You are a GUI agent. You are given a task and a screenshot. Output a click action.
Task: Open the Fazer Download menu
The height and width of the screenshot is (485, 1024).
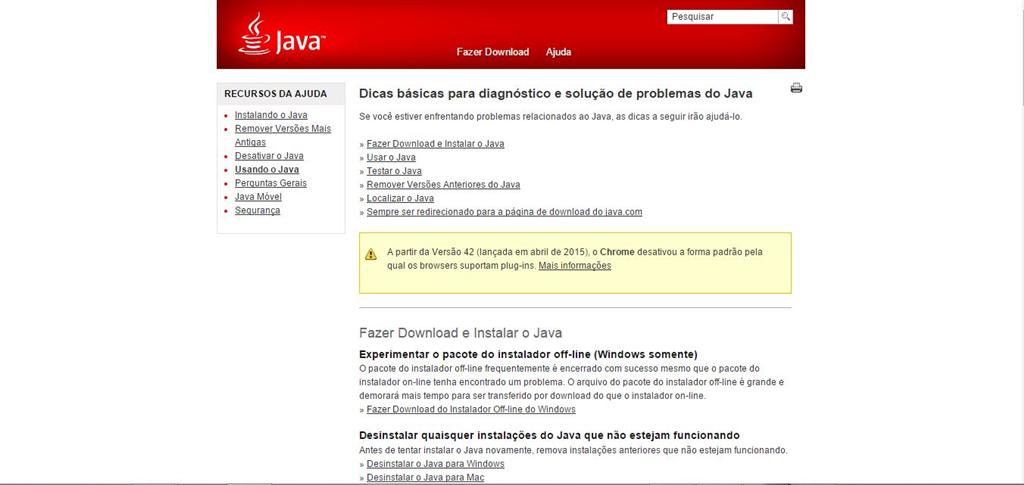coord(492,52)
